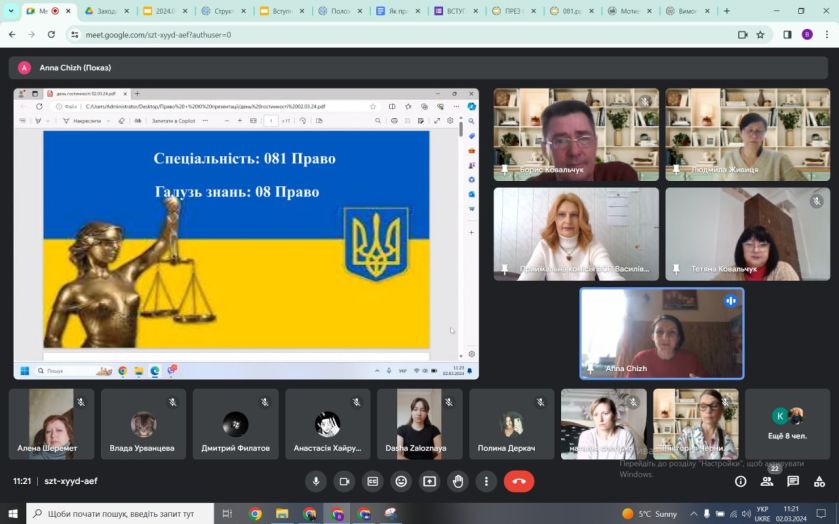Click the meeting code szt-xyyd-aef
The width and height of the screenshot is (839, 524).
(71, 481)
